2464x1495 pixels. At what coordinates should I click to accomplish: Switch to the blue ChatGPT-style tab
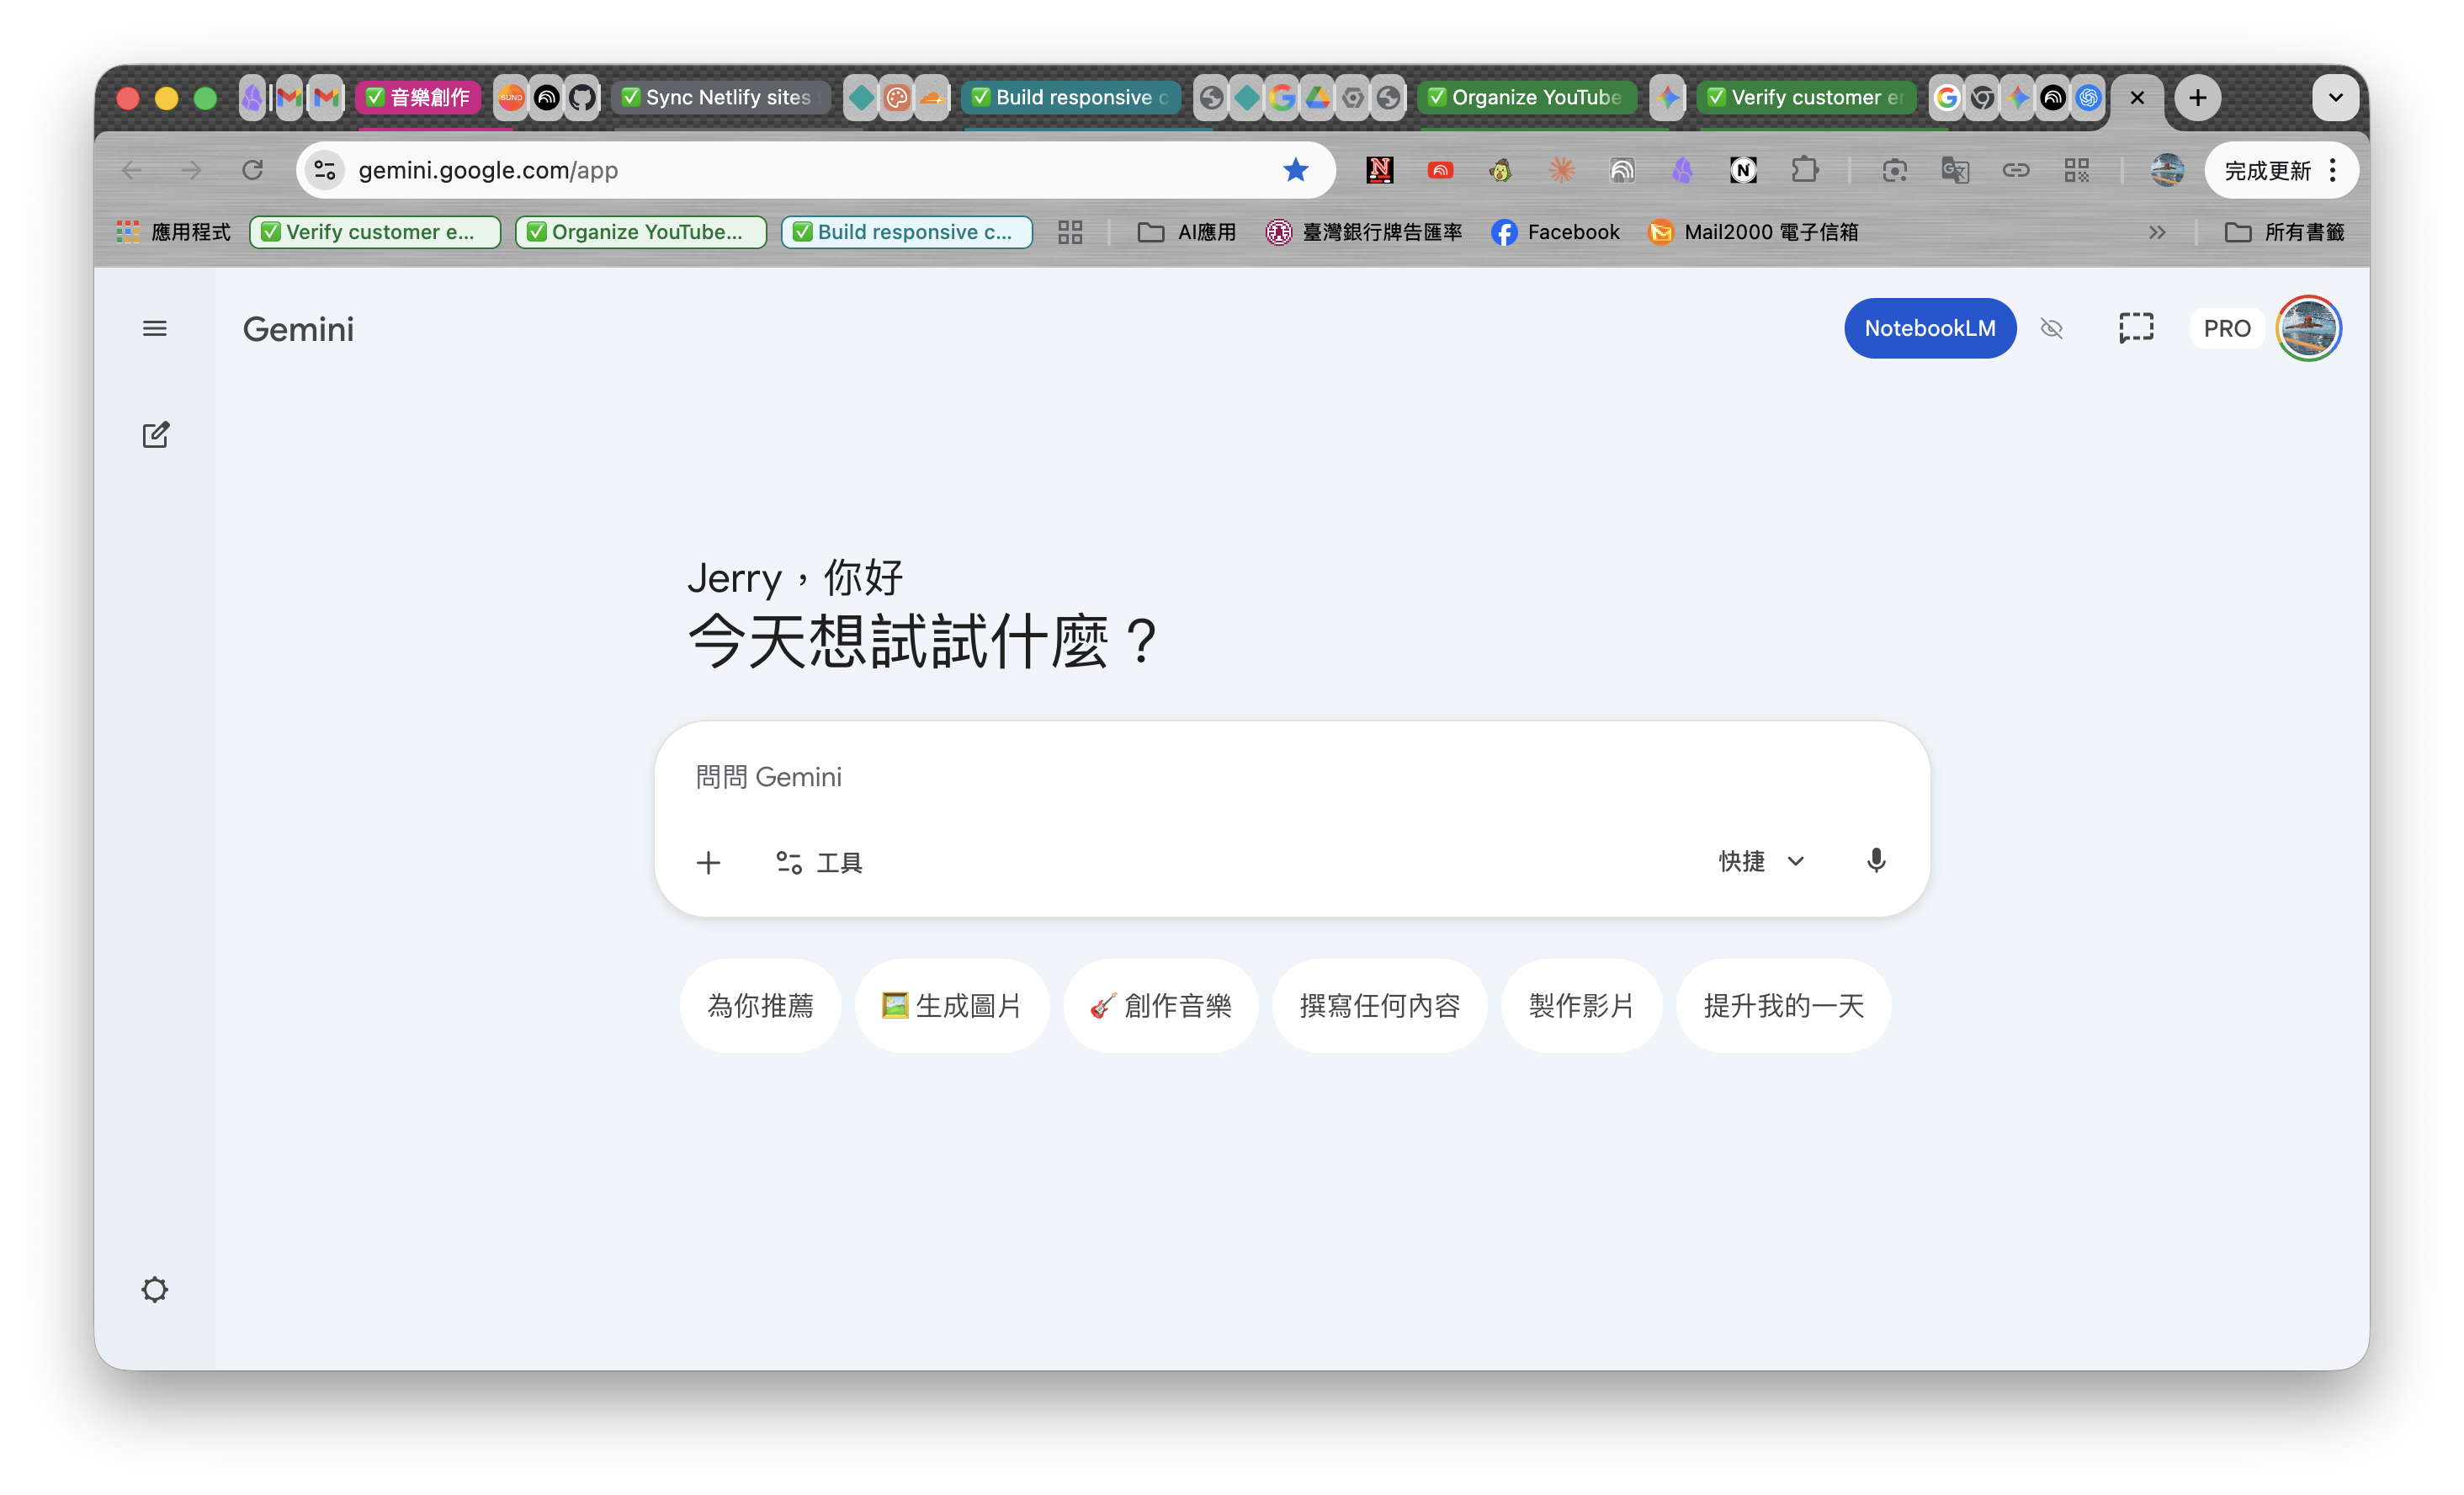[2088, 97]
